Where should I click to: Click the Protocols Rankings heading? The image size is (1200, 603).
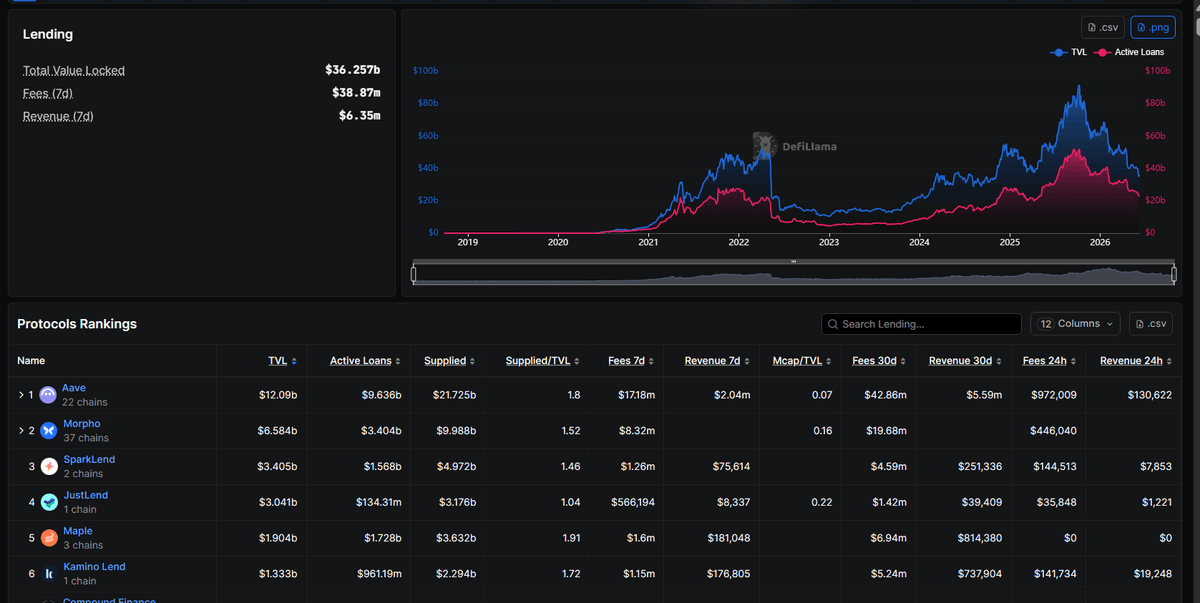tap(77, 324)
